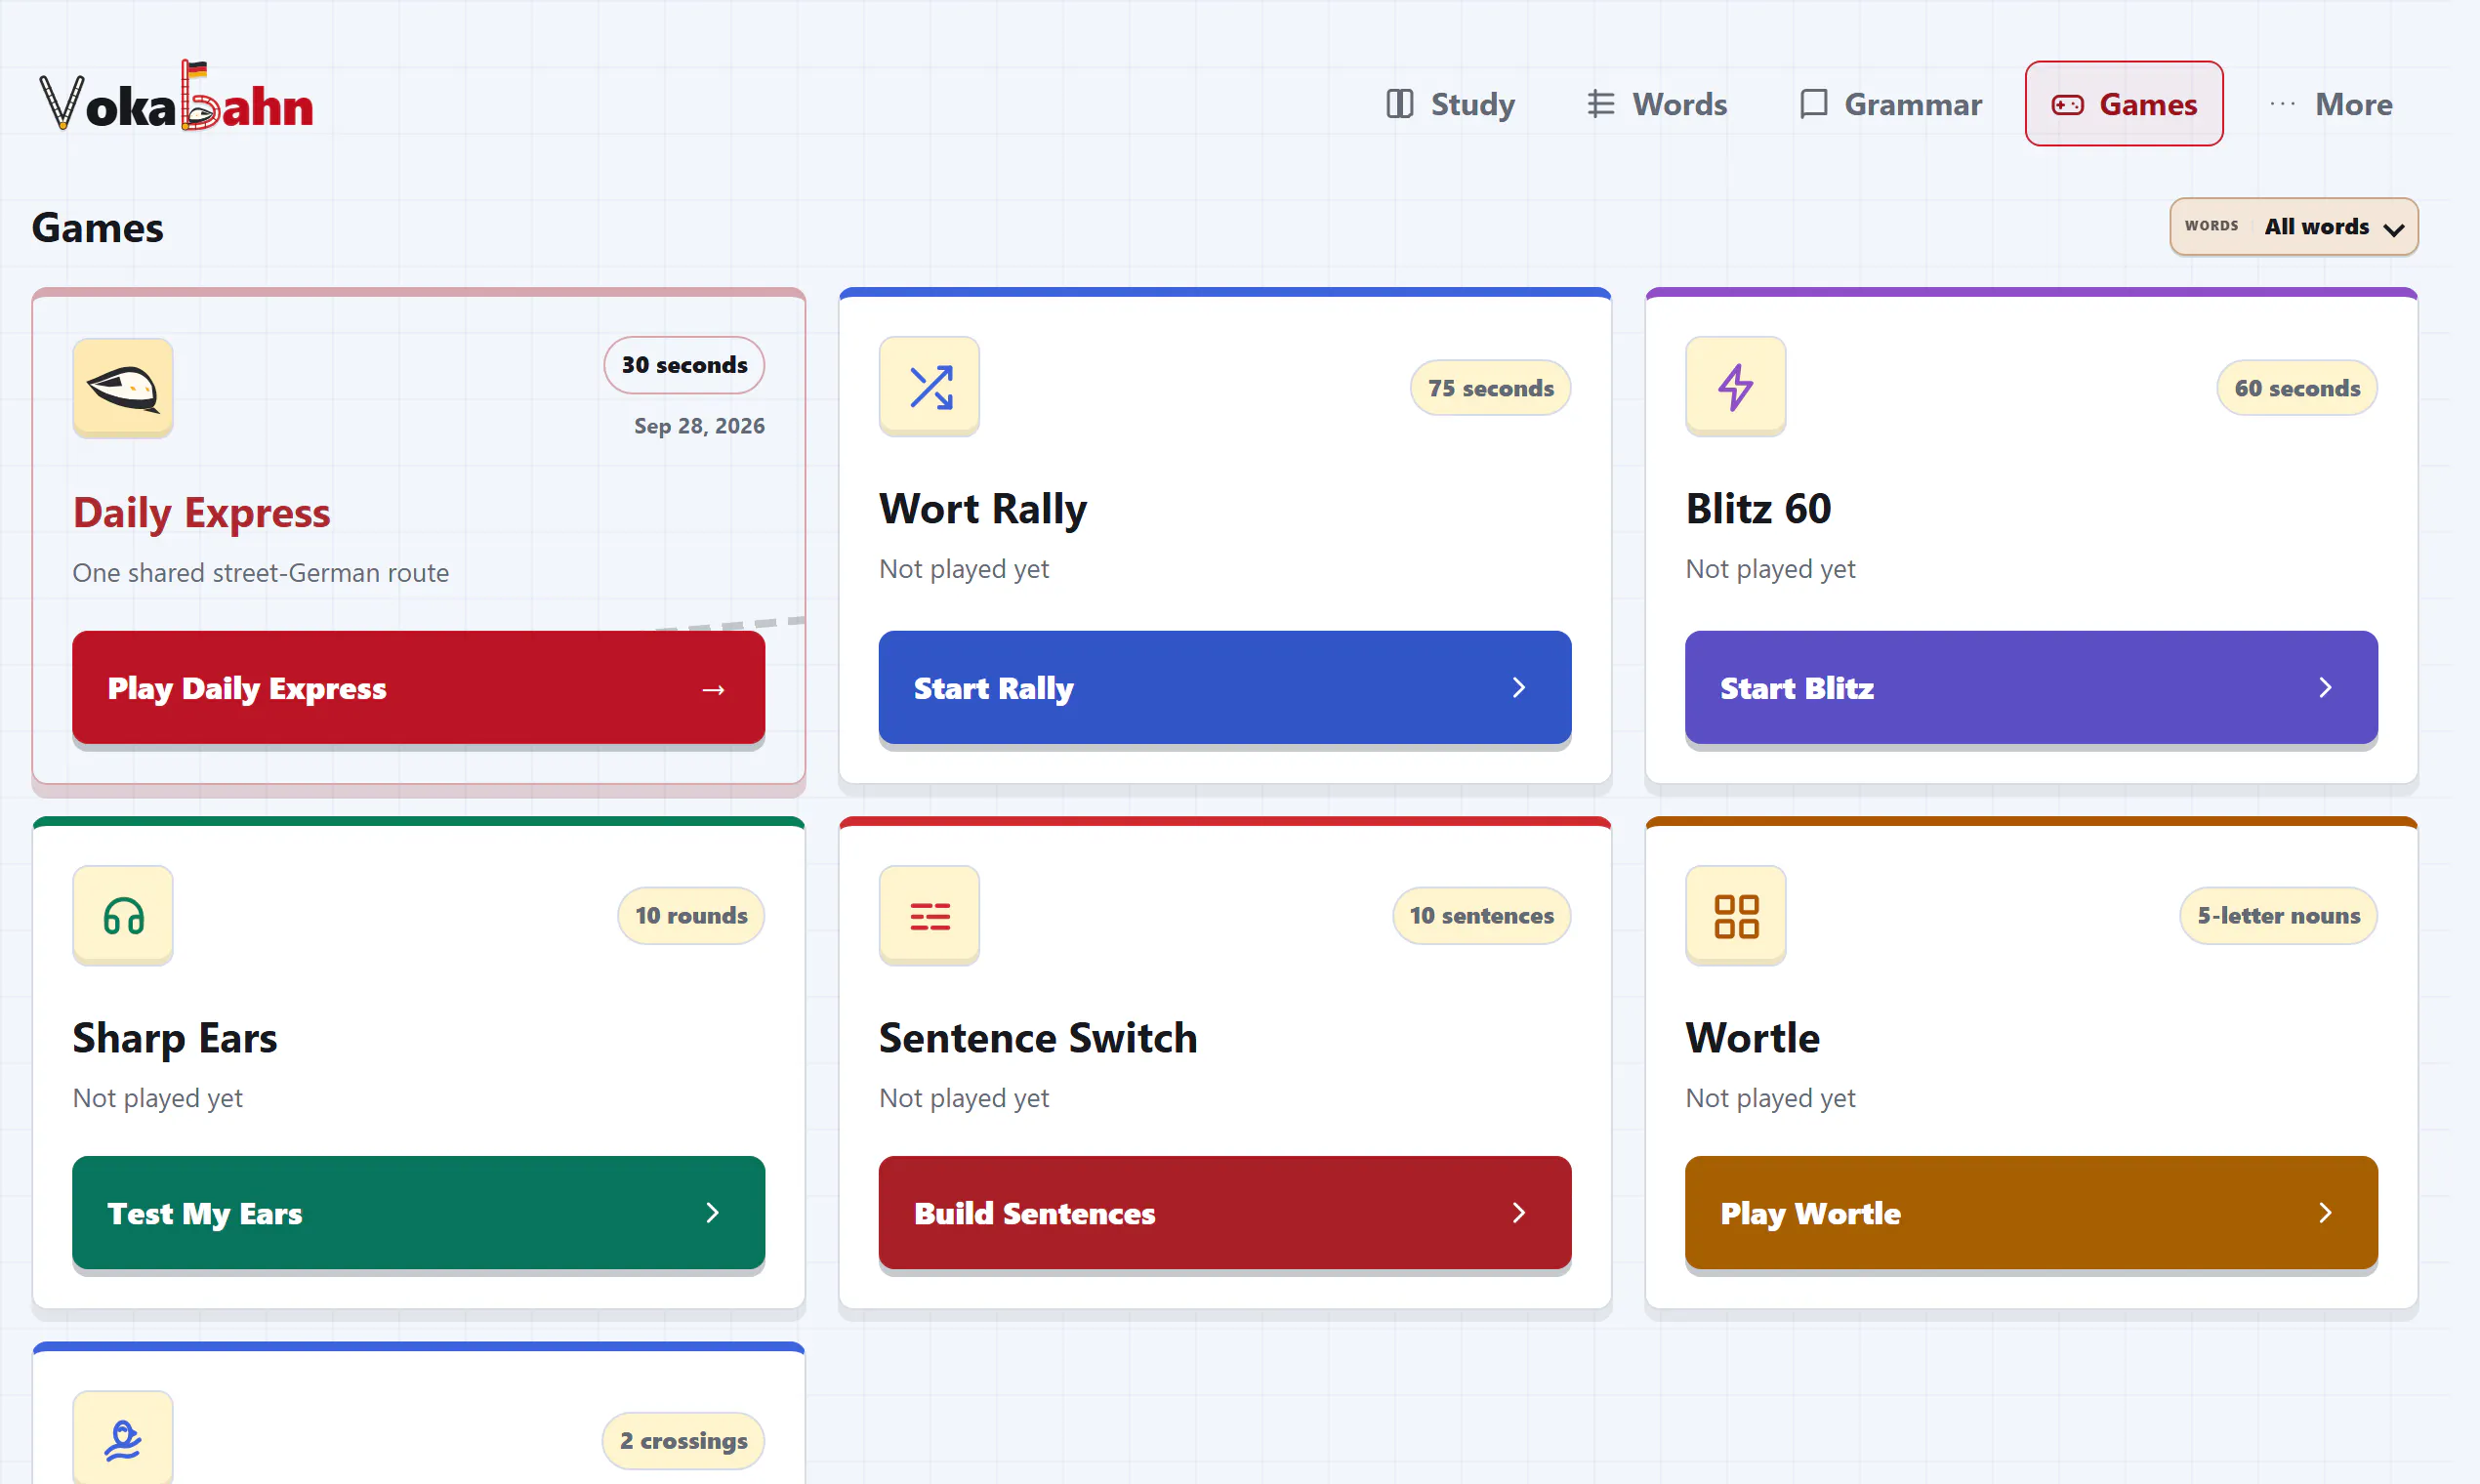The image size is (2480, 1484).
Task: Click Build Sentences button
Action: tap(1224, 1213)
